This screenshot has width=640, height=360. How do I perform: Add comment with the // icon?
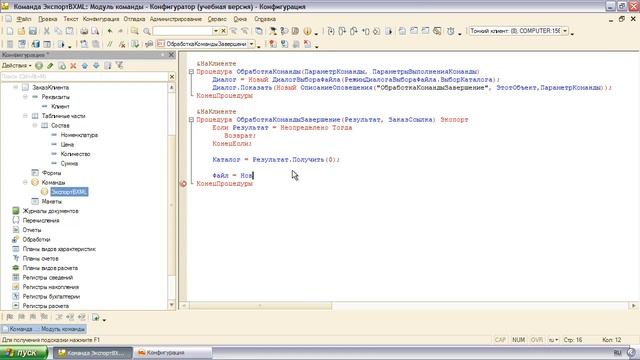pos(109,44)
